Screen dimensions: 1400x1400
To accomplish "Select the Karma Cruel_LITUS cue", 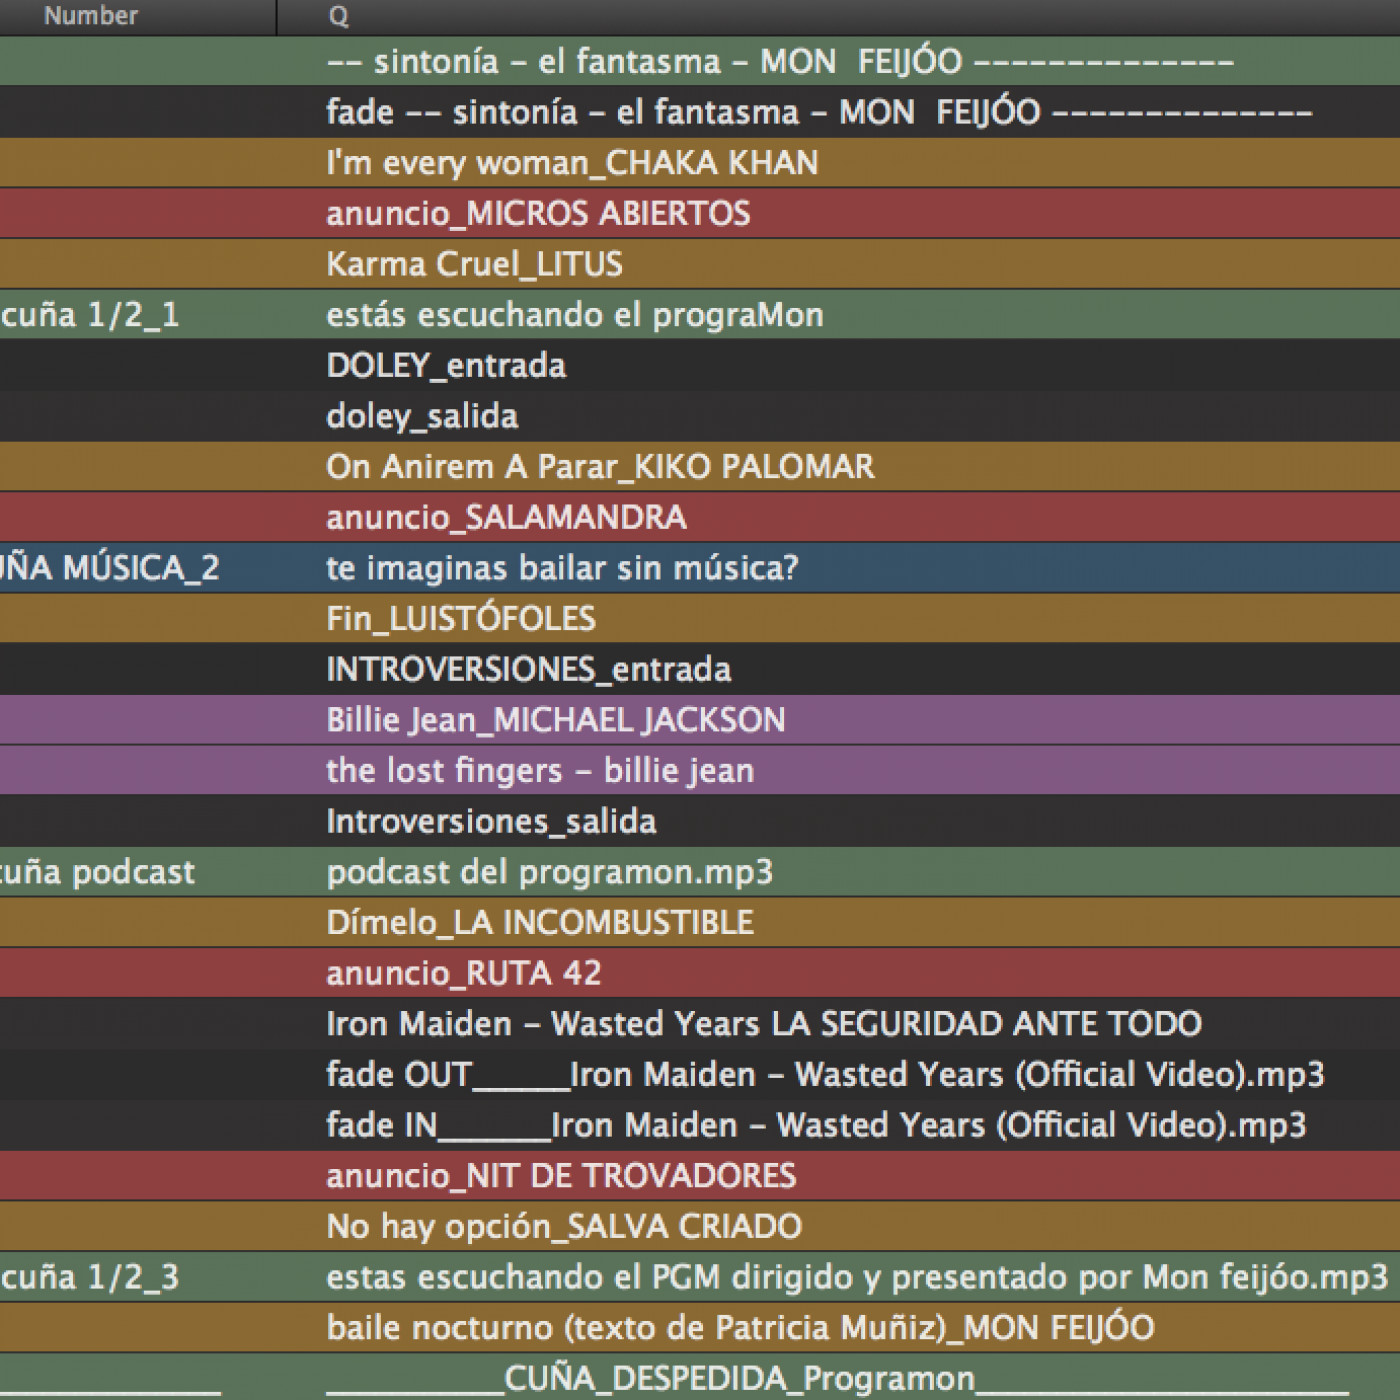I will pos(474,264).
